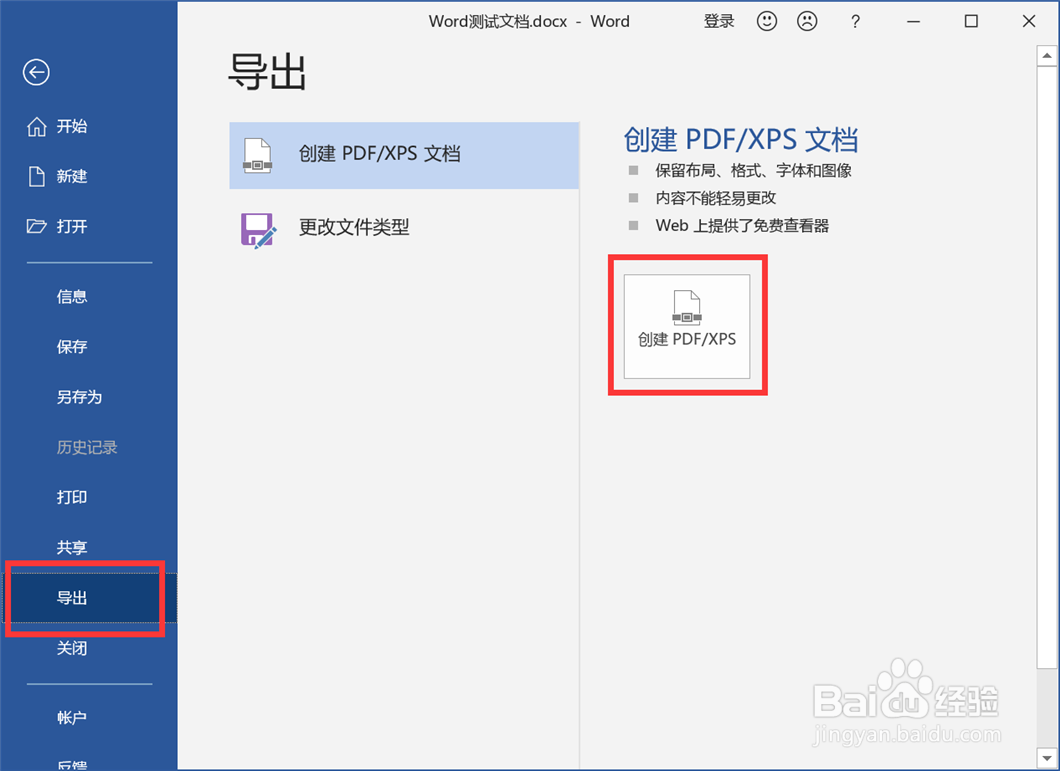1060x771 pixels.
Task: Open Help via the question mark icon
Action: pyautogui.click(x=855, y=21)
